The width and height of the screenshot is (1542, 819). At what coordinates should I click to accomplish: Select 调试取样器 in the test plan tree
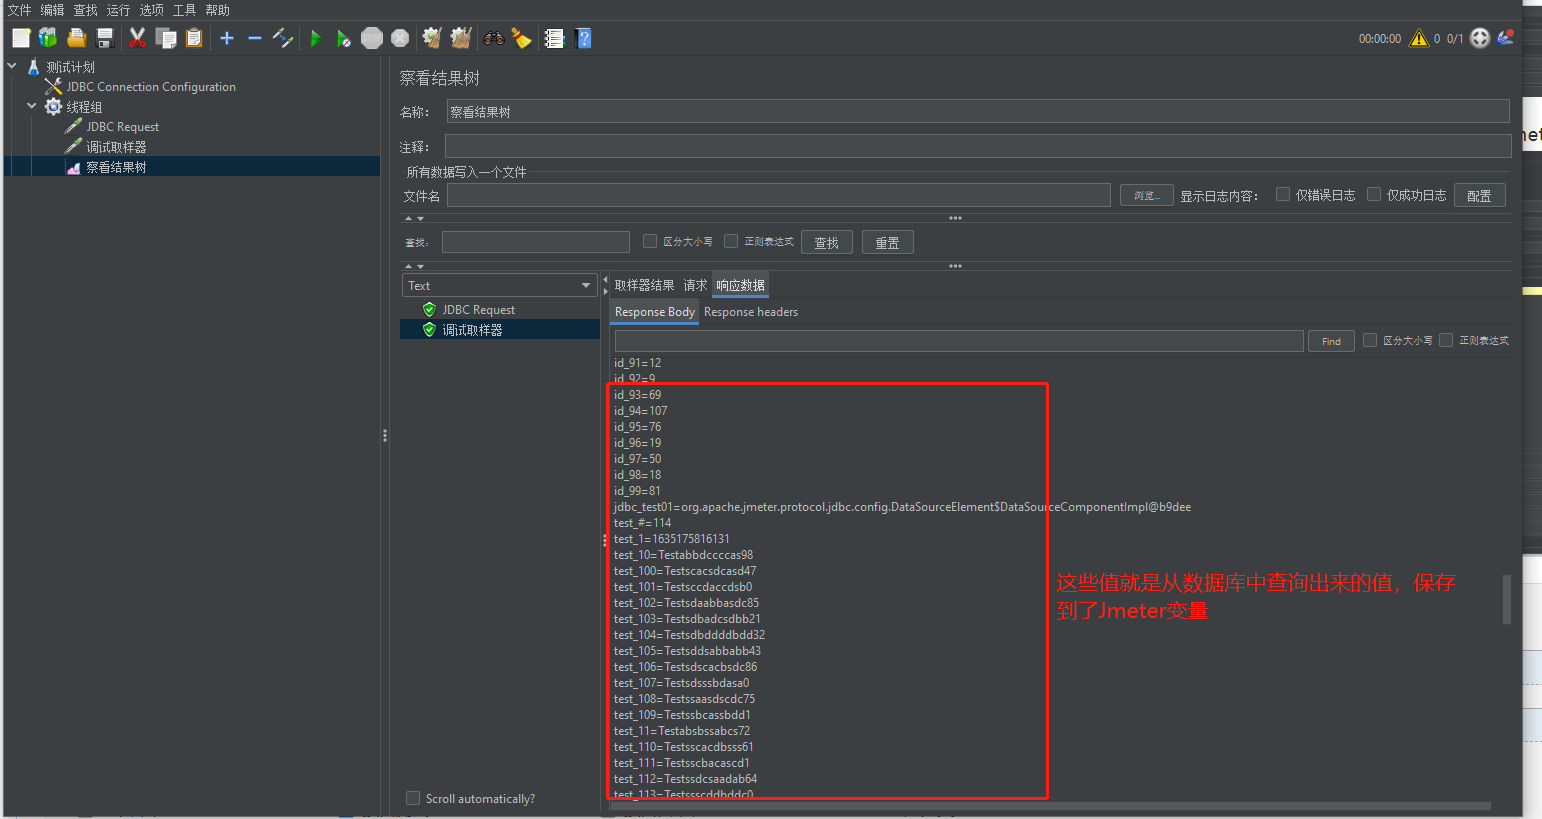[x=116, y=147]
